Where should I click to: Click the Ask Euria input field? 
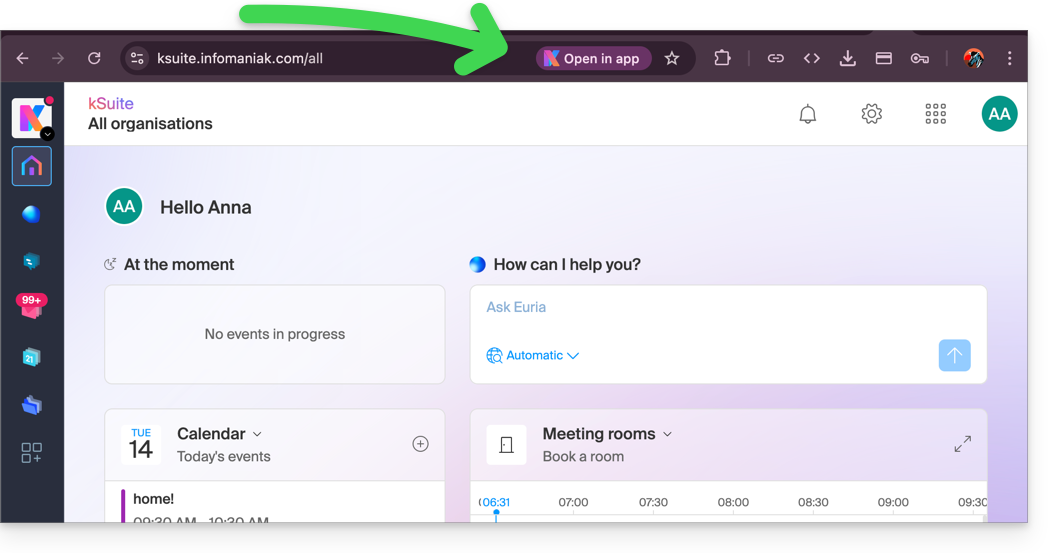point(700,308)
